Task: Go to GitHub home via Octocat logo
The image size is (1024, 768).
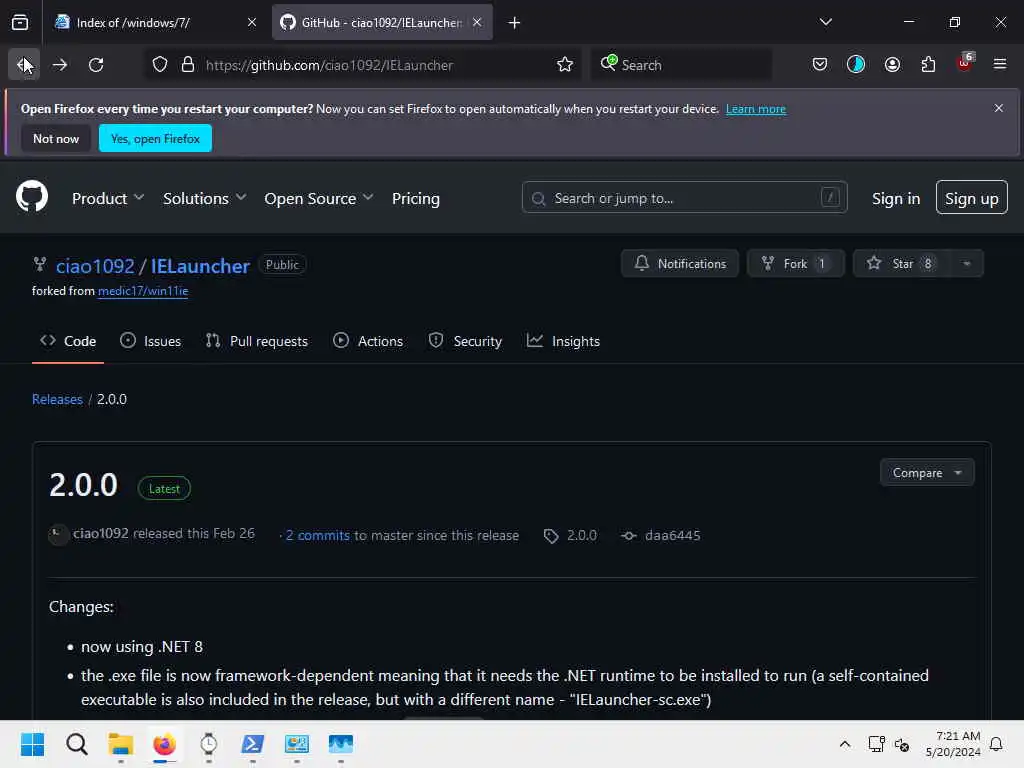Action: (32, 197)
